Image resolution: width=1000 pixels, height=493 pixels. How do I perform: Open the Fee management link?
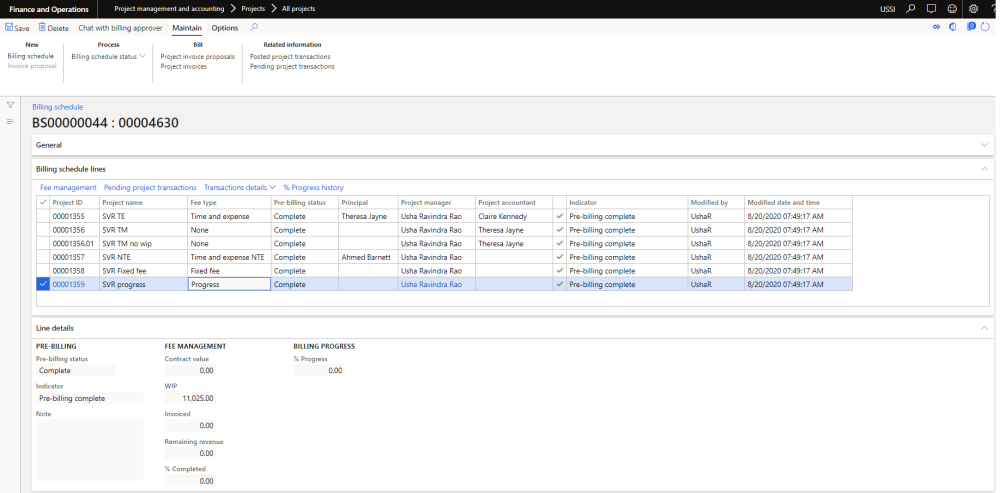(x=68, y=187)
